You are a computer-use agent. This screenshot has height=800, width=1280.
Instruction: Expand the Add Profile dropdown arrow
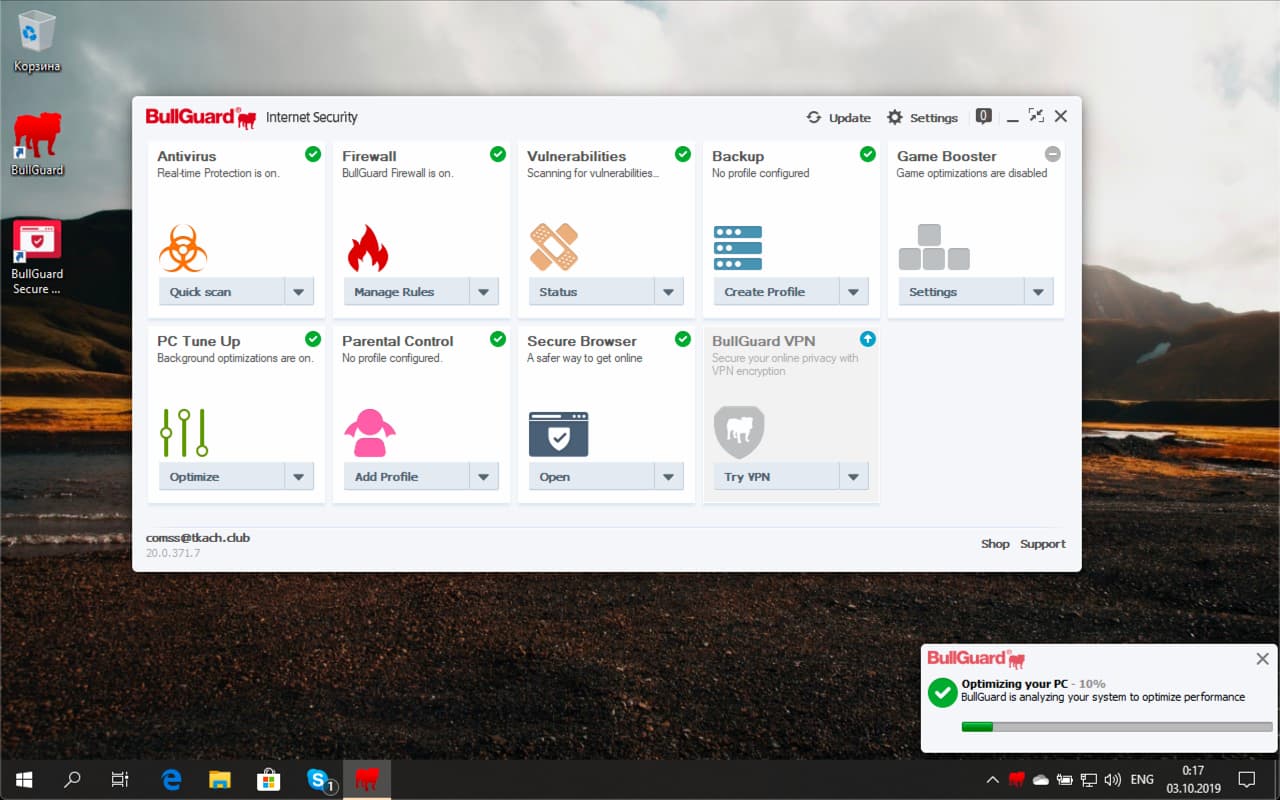484,477
